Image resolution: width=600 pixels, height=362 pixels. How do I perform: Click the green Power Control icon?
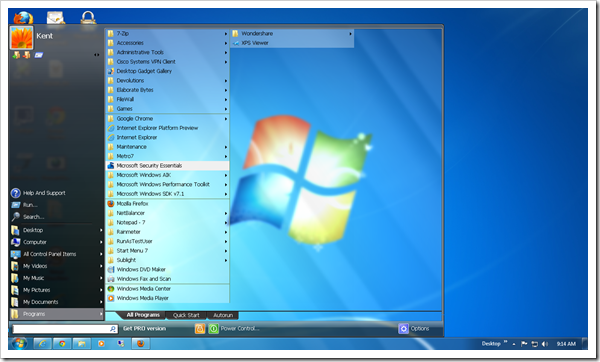coord(214,329)
